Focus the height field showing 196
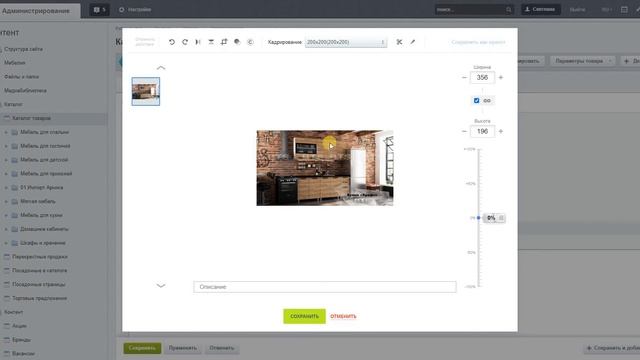Image resolution: width=640 pixels, height=360 pixels. [x=482, y=131]
